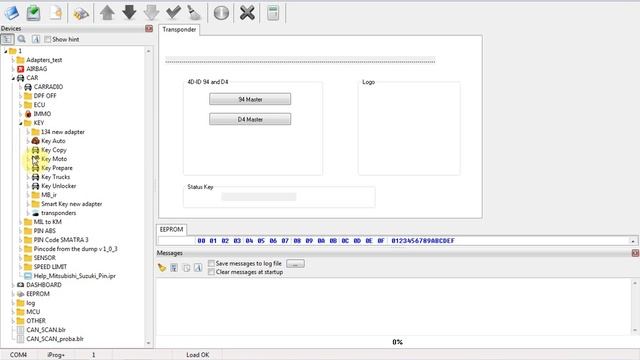Click the COM4 status bar entry
Image resolution: width=640 pixels, height=360 pixels.
tap(18, 355)
